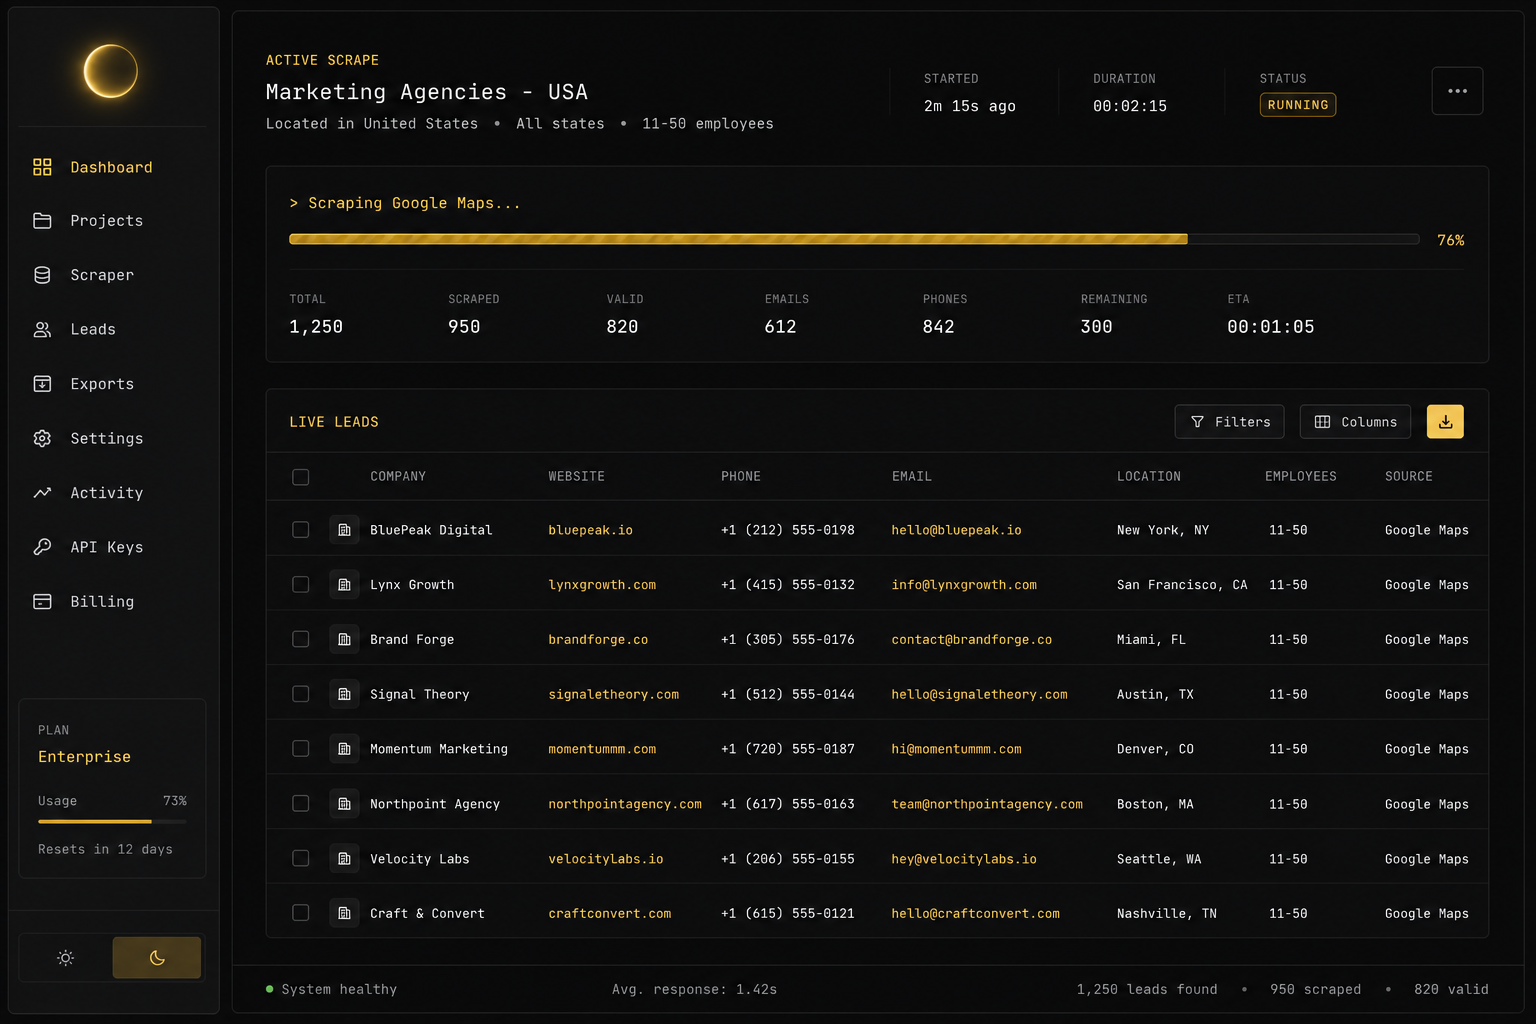Switch to dark theme moon toggle
Image resolution: width=1536 pixels, height=1024 pixels.
[157, 958]
